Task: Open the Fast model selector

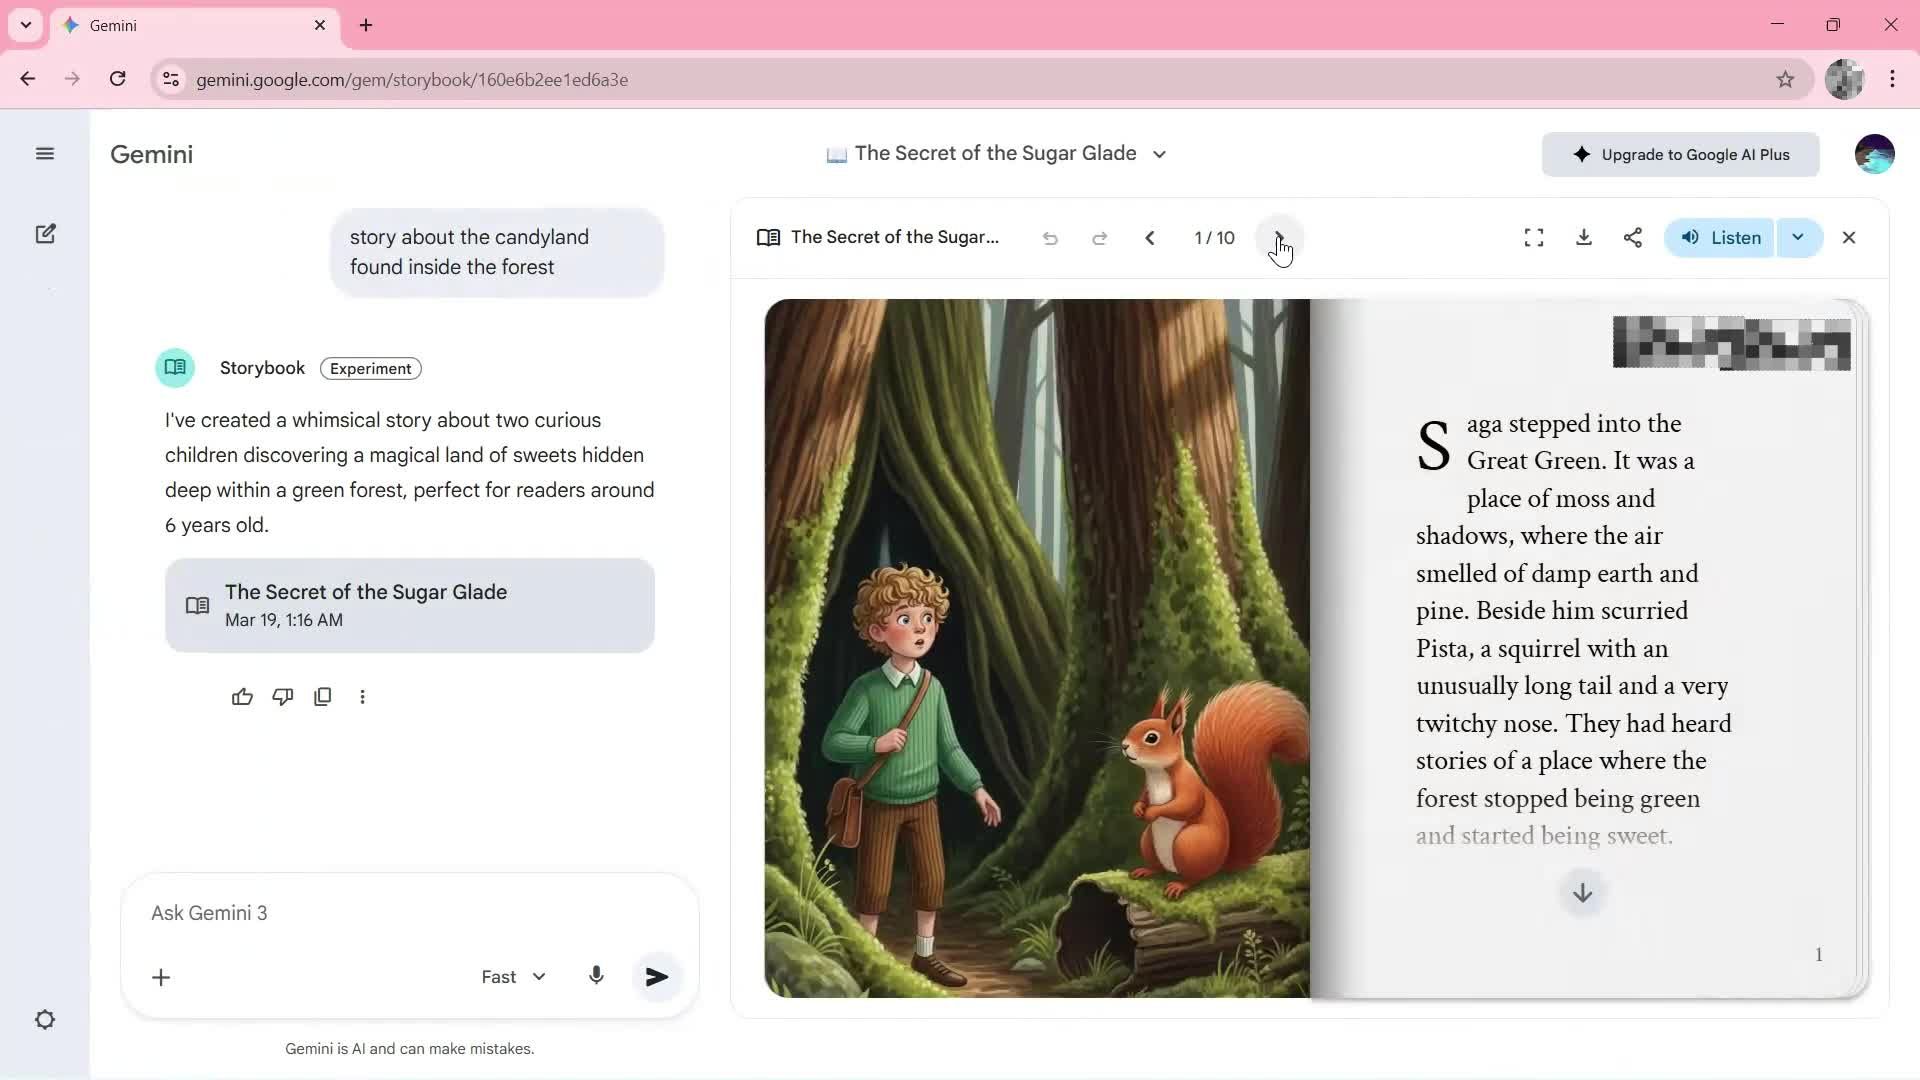Action: 513,977
